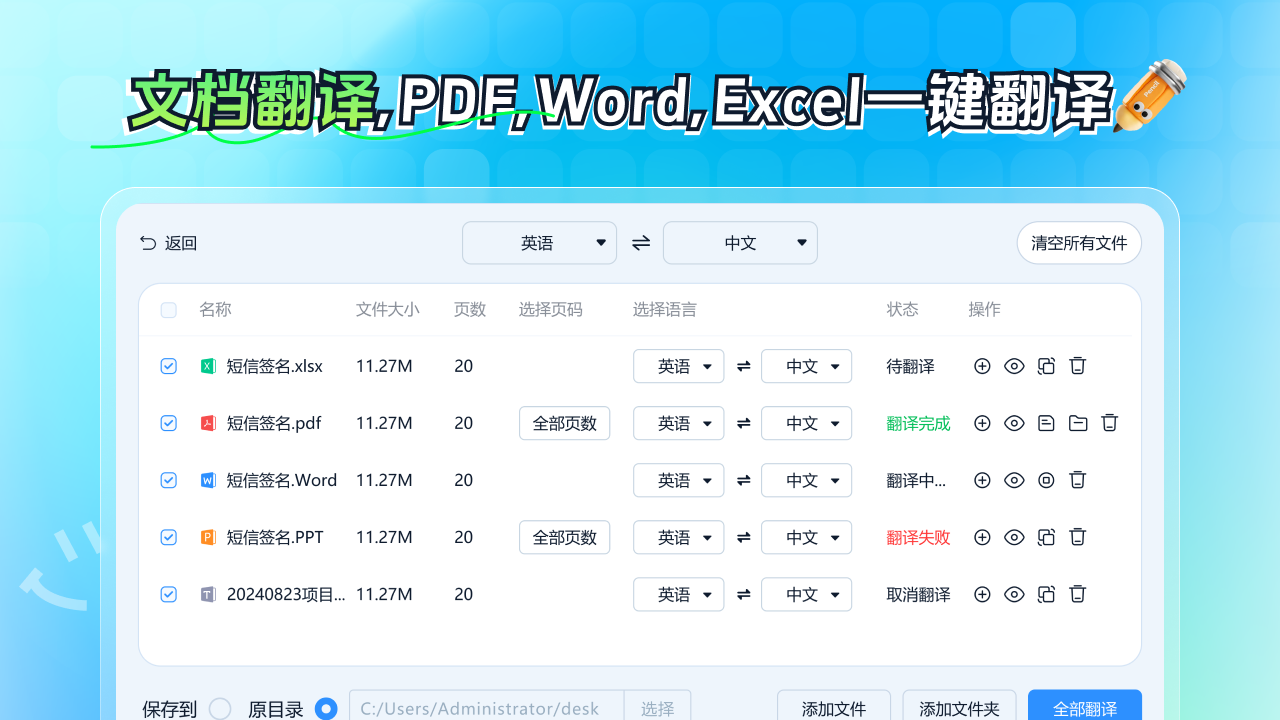Click swap arrows on the 短信签名.pdf row
The width and height of the screenshot is (1280, 720).
click(743, 423)
